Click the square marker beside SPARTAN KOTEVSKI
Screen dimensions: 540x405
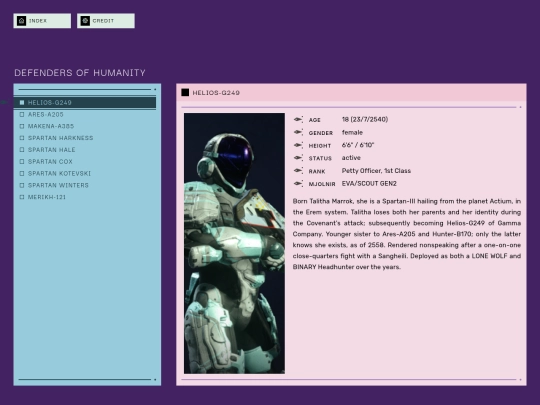tap(22, 173)
